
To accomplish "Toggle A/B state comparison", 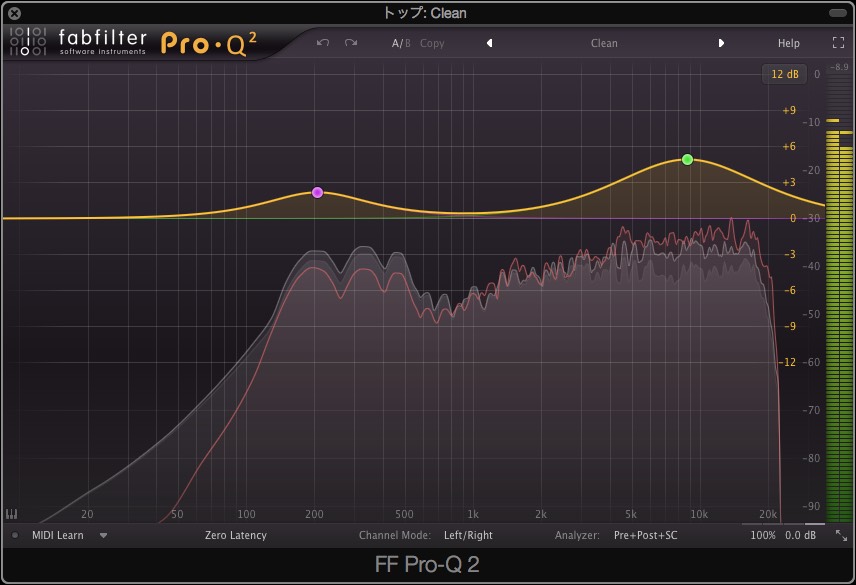I will (x=401, y=43).
